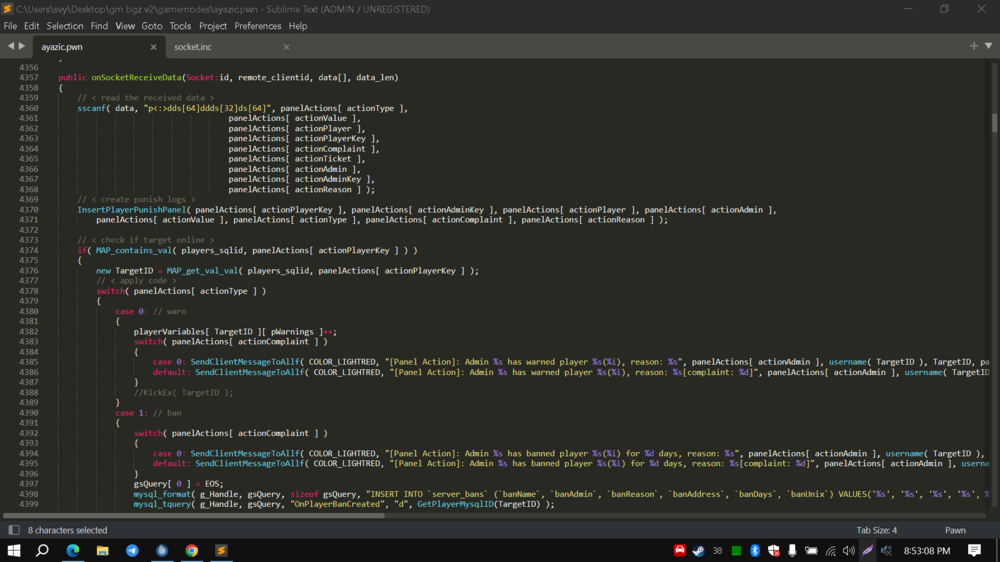Click the '// < create punish logs >' comment
The width and height of the screenshot is (1000, 562).
[136, 199]
